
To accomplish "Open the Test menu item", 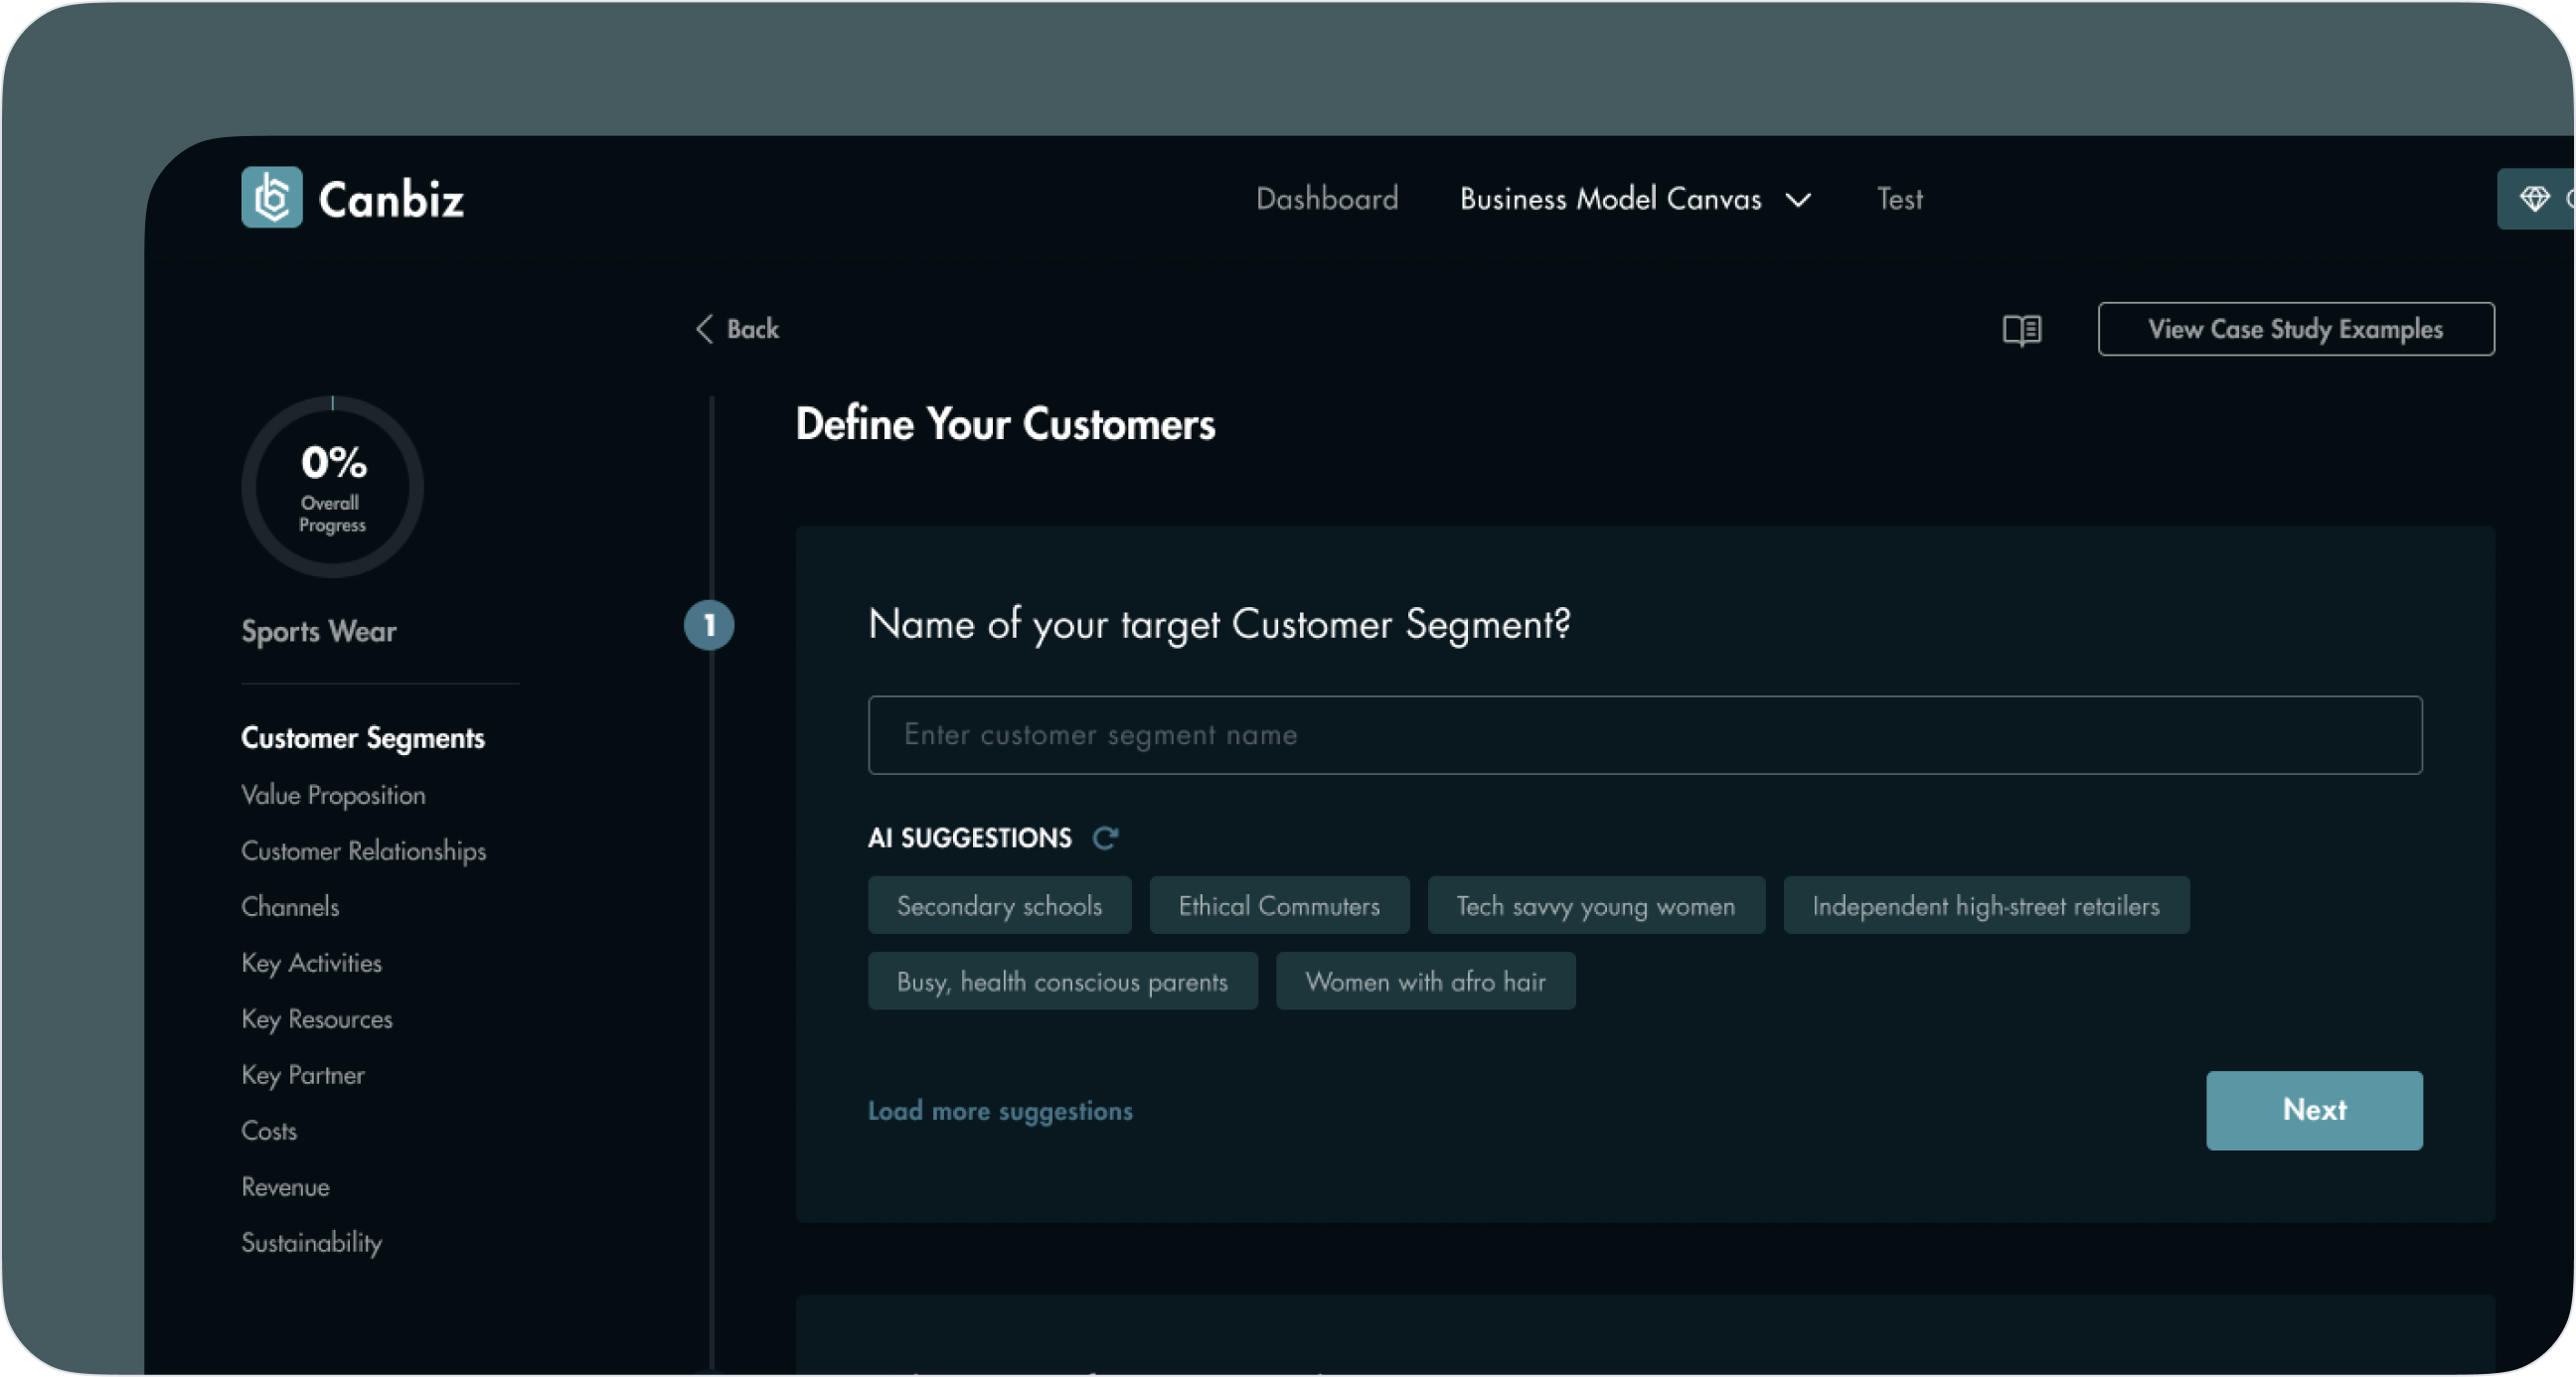I will pos(1898,199).
